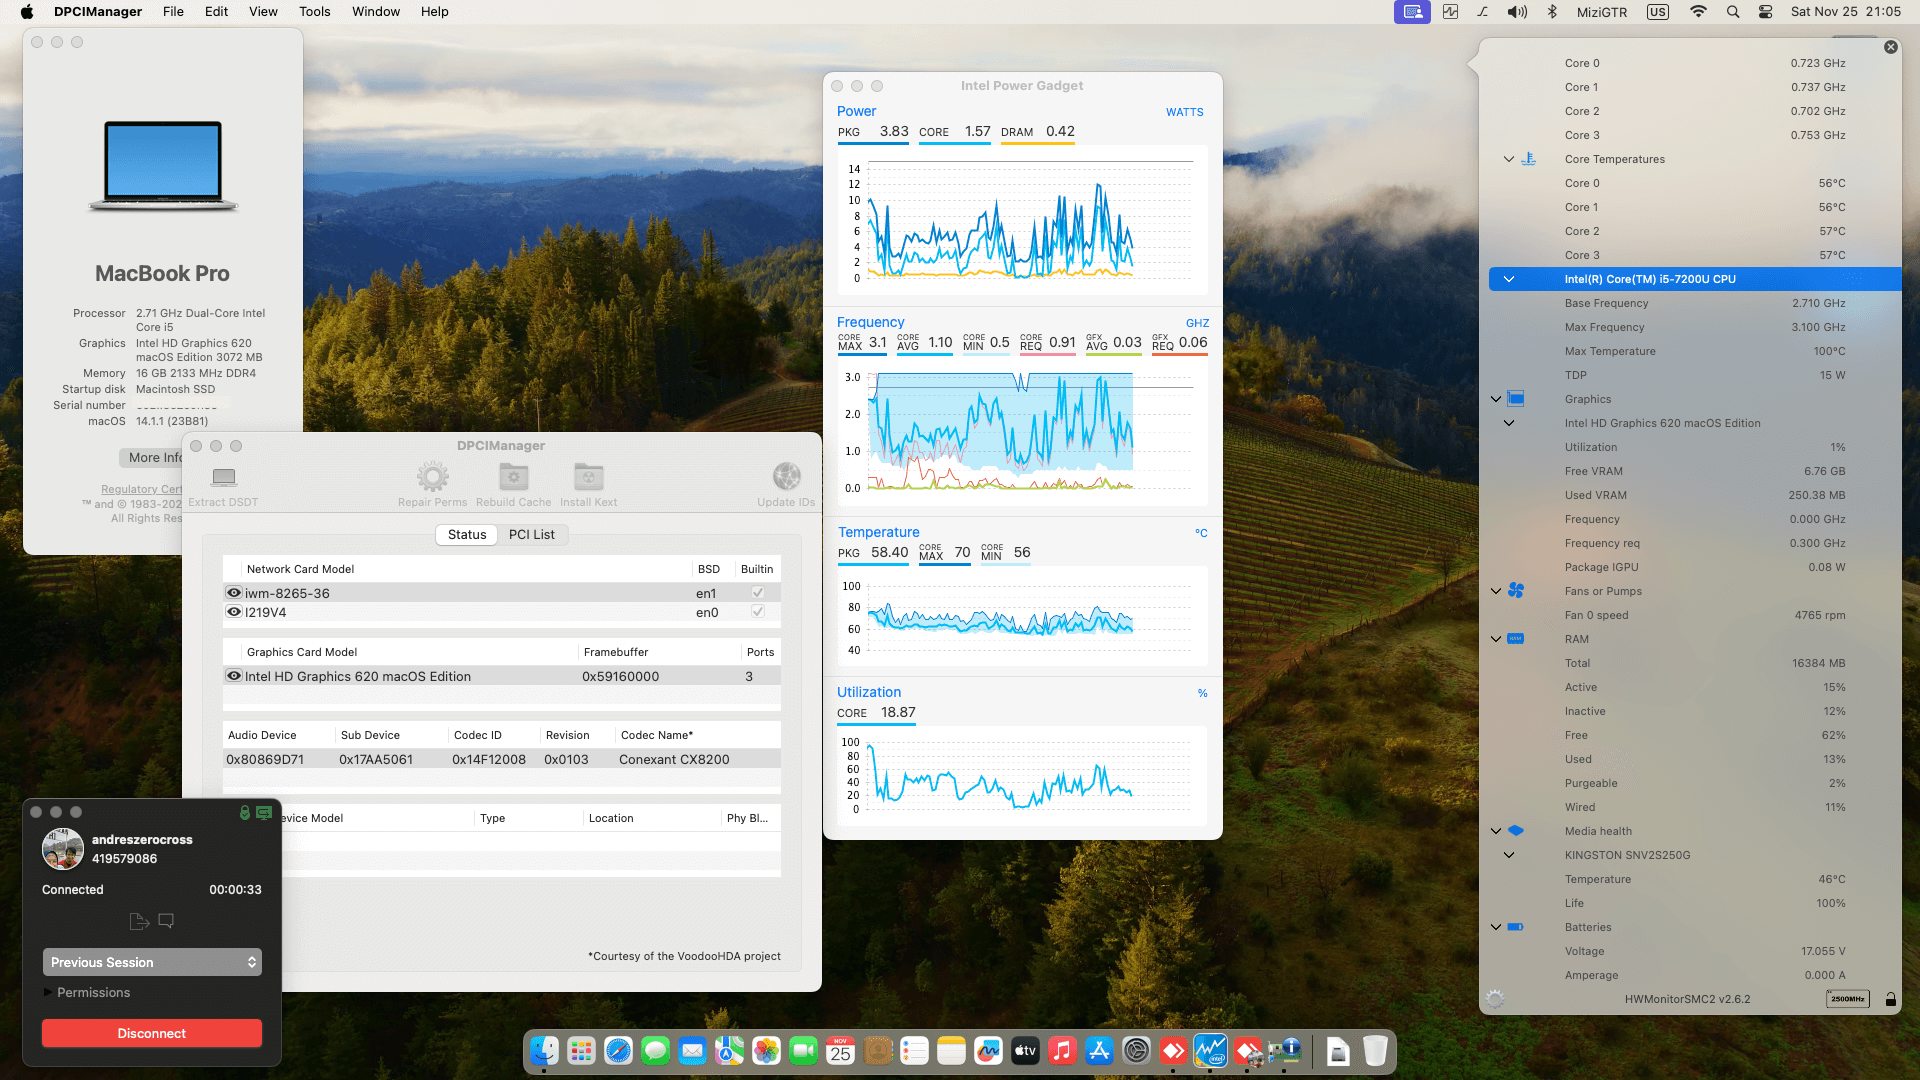
Task: Switch to the PCI List tab
Action: (531, 535)
